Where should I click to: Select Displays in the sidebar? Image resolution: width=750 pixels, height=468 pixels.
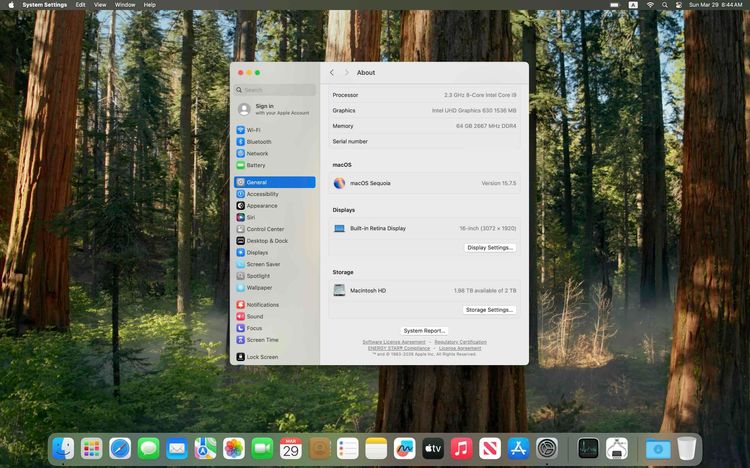[x=275, y=253]
